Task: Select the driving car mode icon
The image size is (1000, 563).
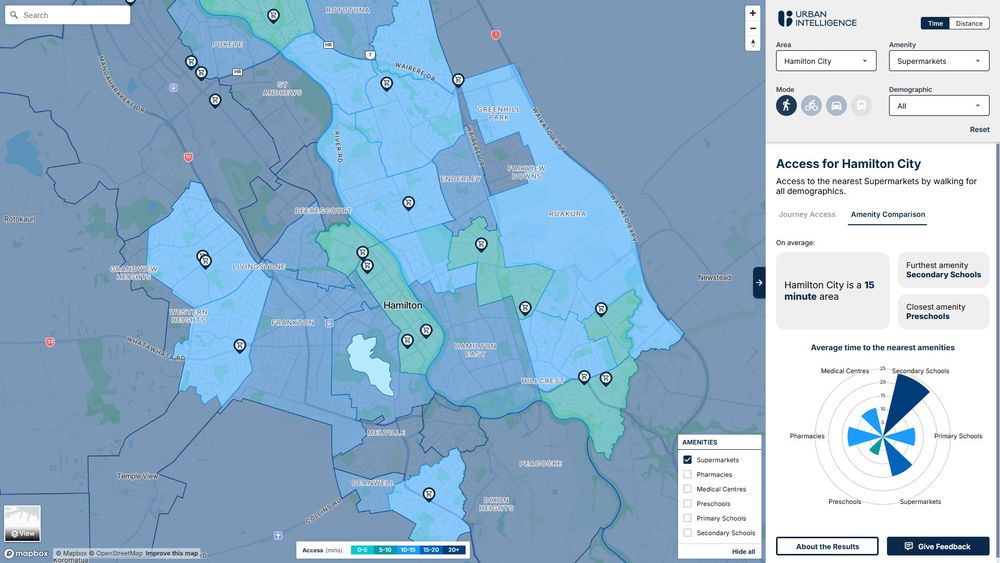Action: (x=836, y=105)
